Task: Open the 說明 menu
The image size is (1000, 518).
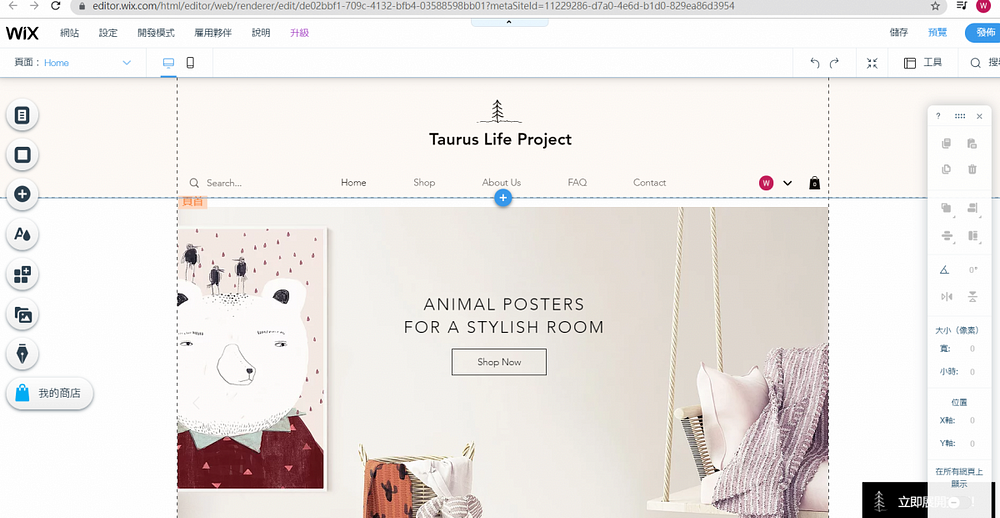Action: click(261, 33)
